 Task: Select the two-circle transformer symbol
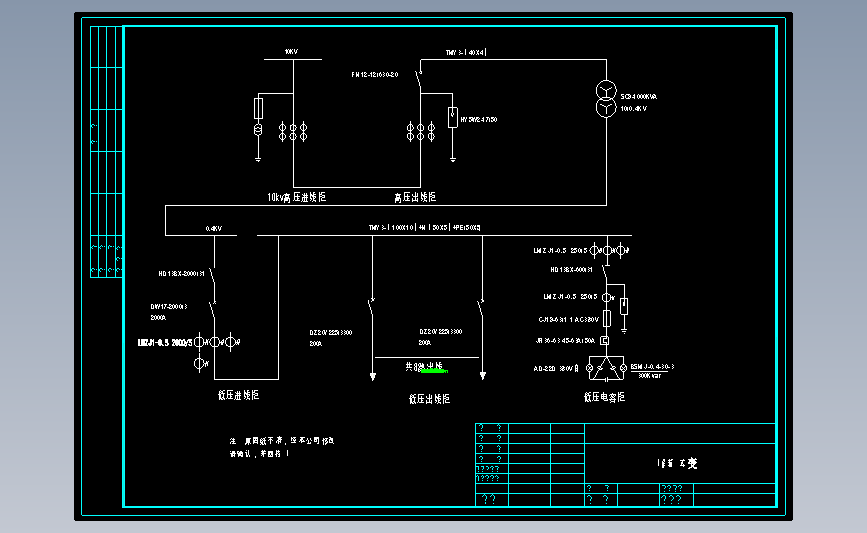point(606,99)
